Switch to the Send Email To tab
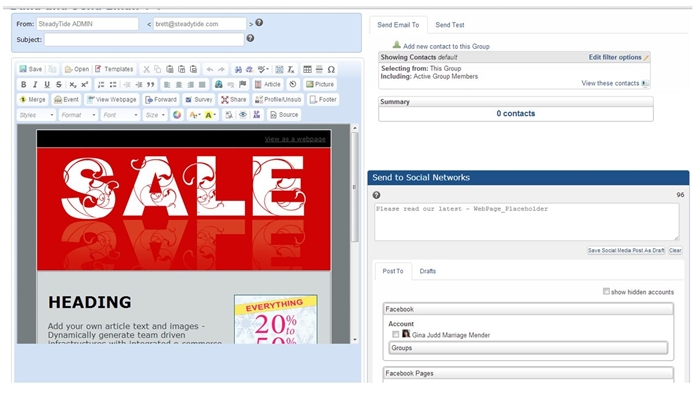 [x=398, y=25]
